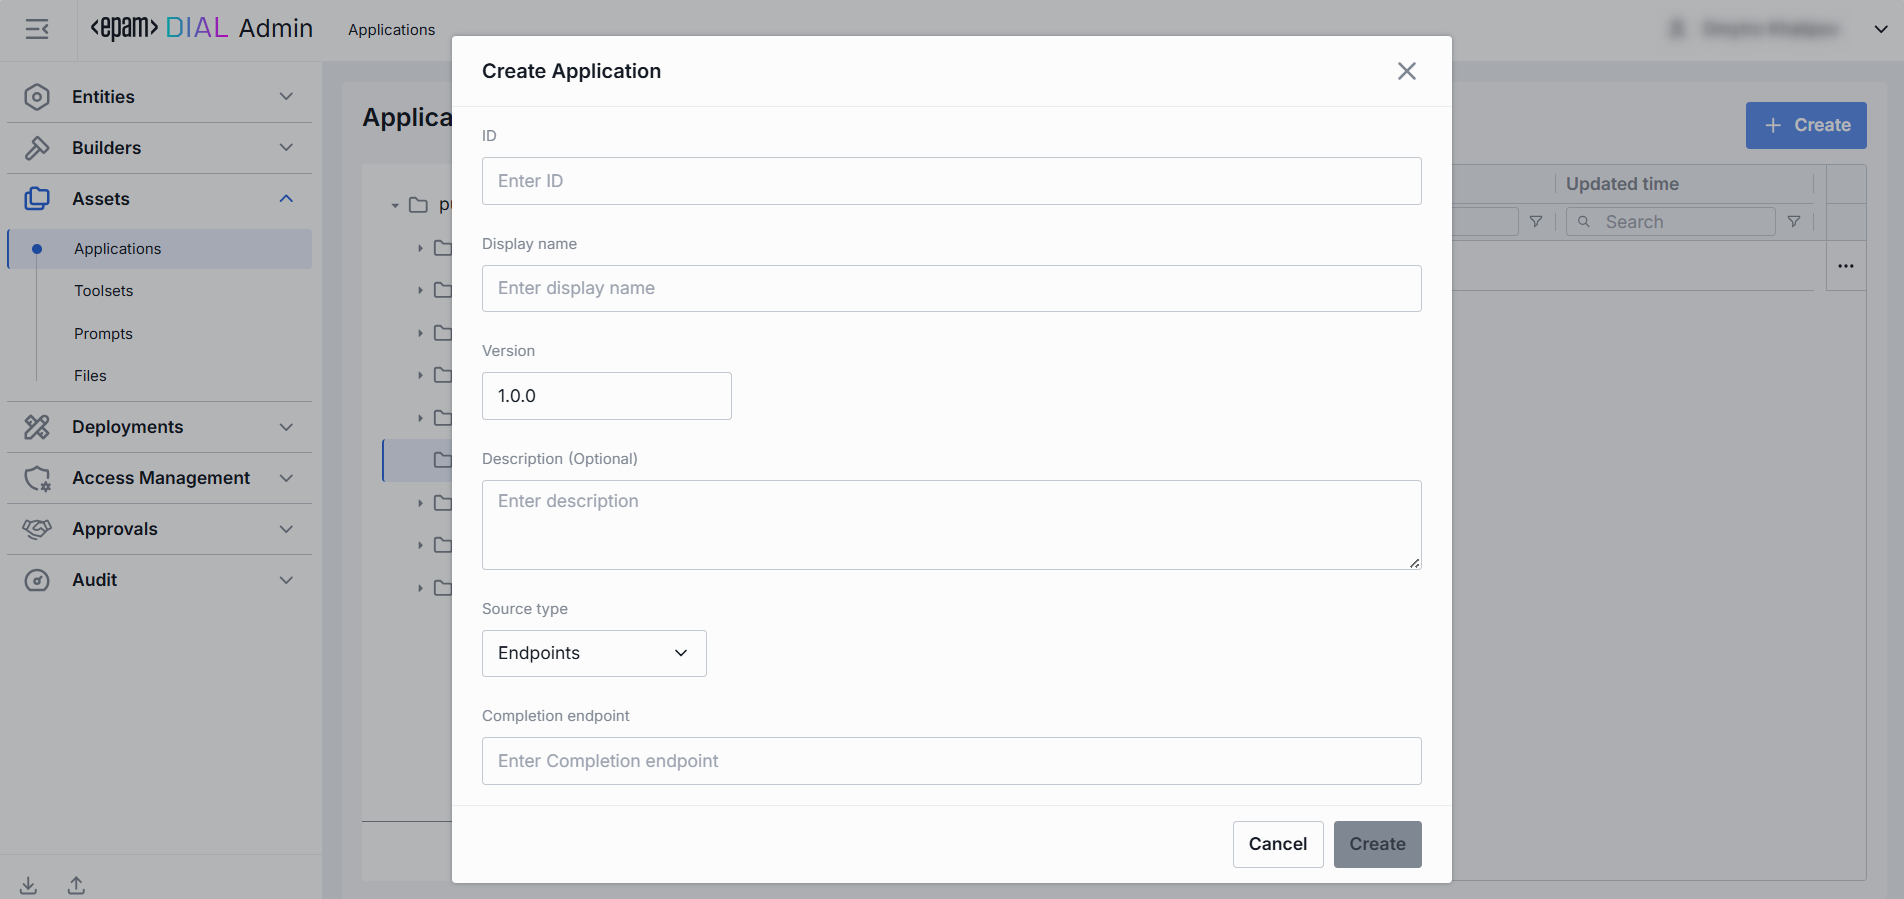Click the download icon at sidebar bottom
The image size is (1904, 899).
tap(29, 885)
